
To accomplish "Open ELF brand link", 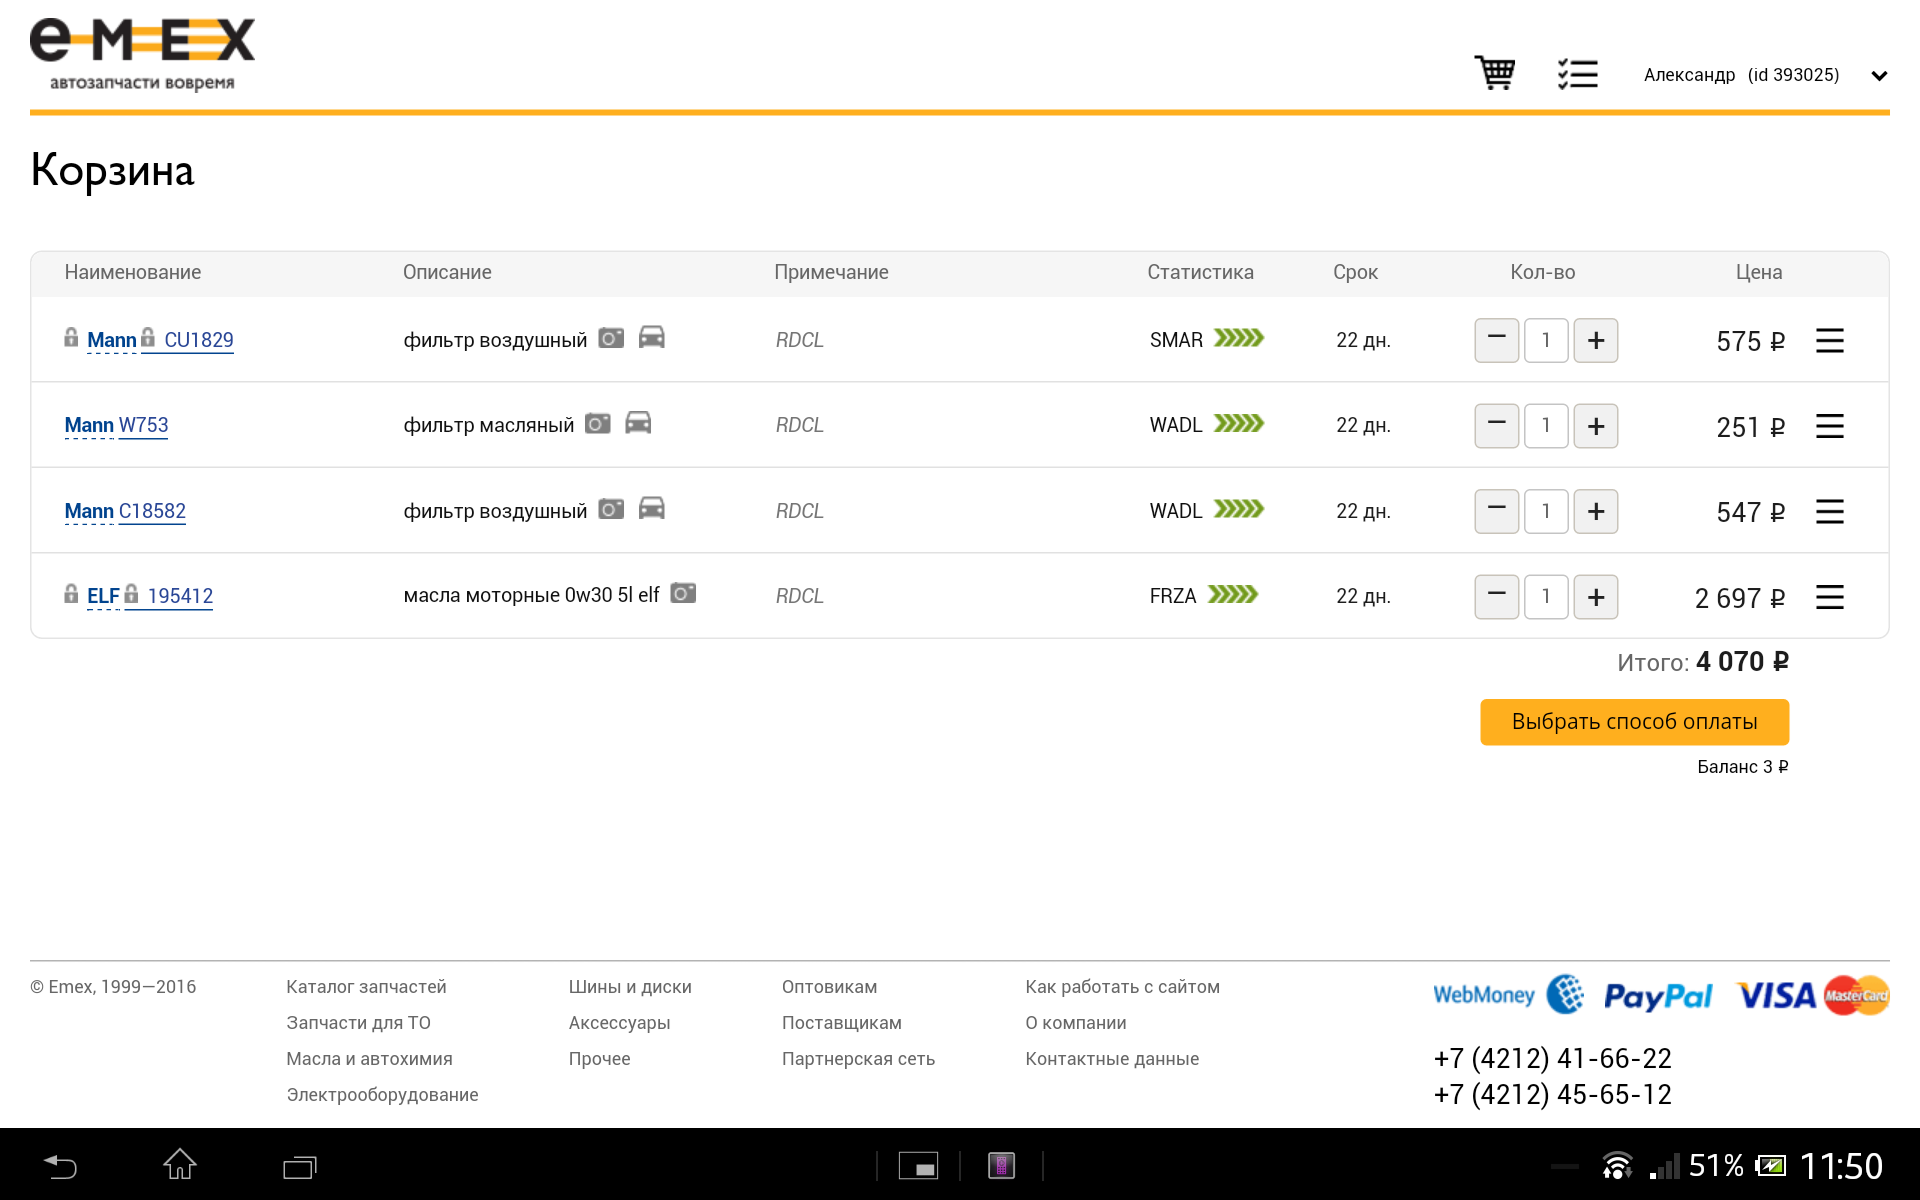I will 103,596.
